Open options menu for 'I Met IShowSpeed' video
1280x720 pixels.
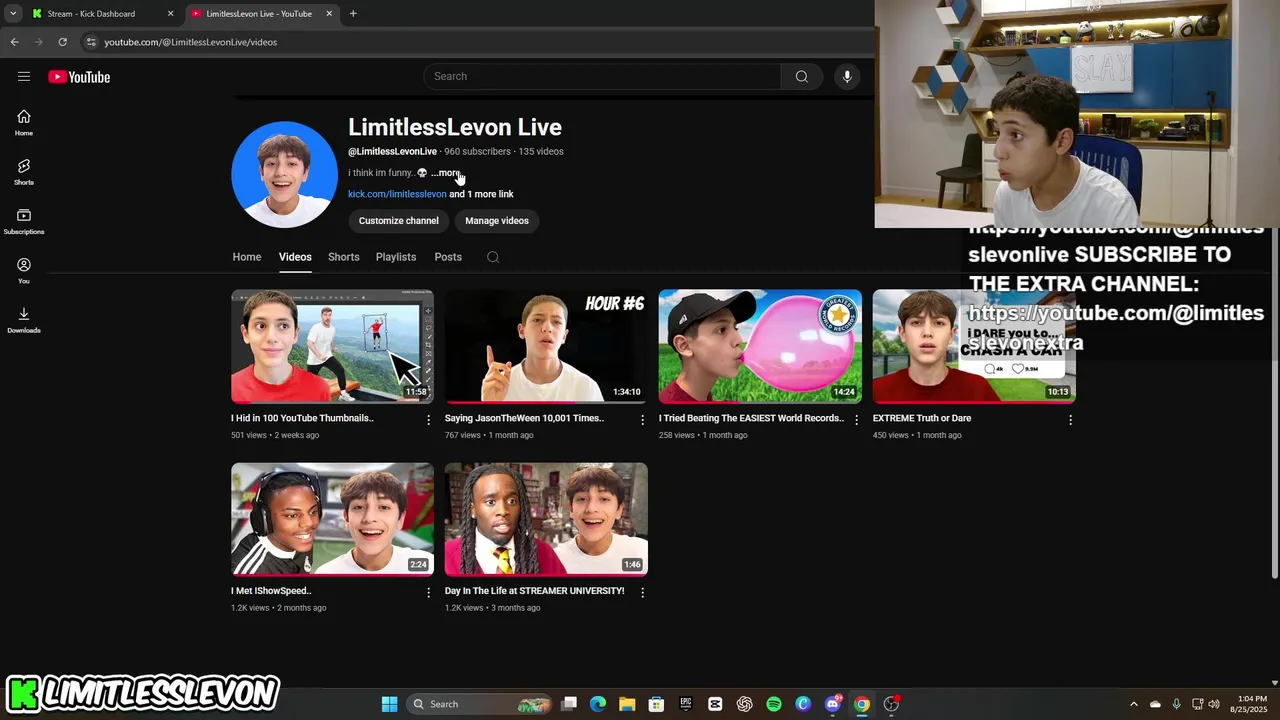point(429,593)
